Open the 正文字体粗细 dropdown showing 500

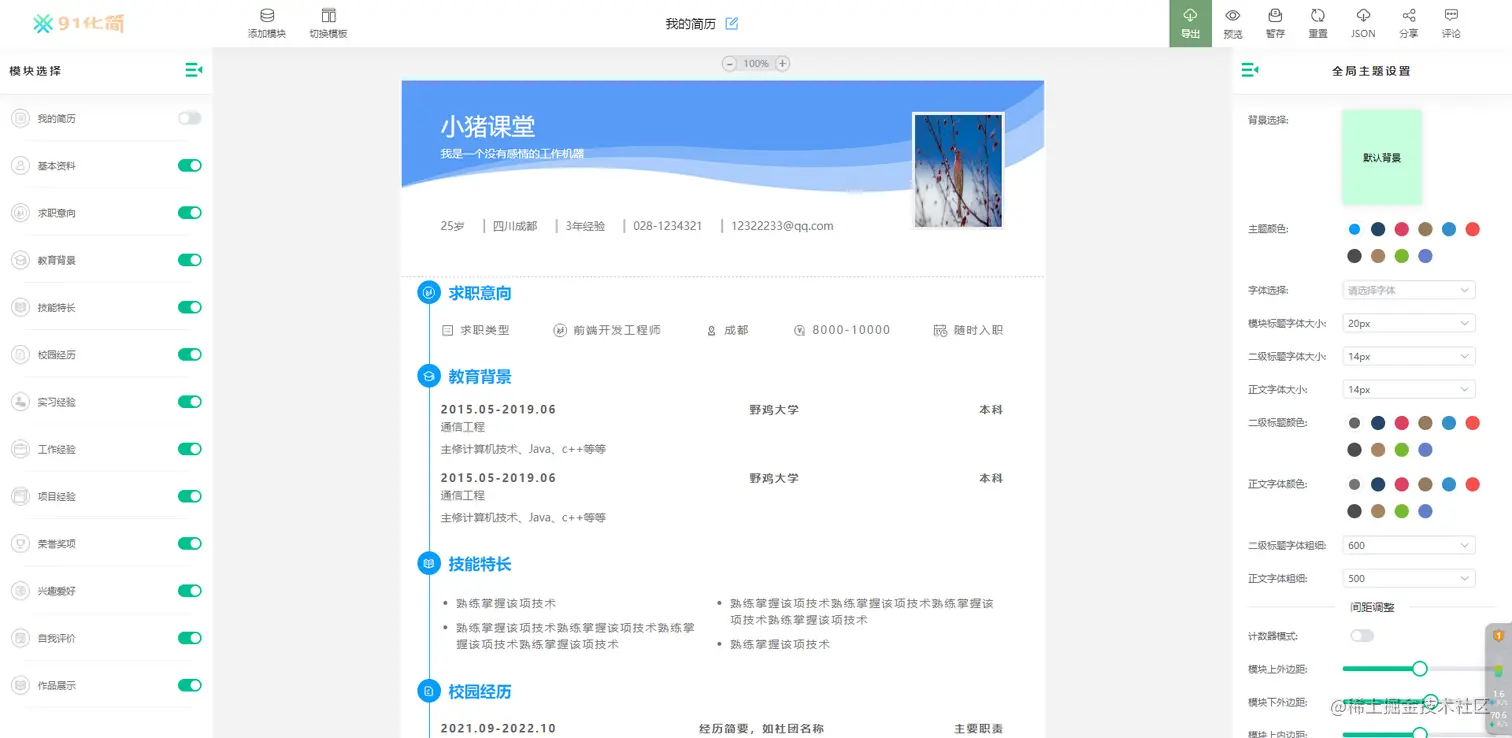(1409, 578)
